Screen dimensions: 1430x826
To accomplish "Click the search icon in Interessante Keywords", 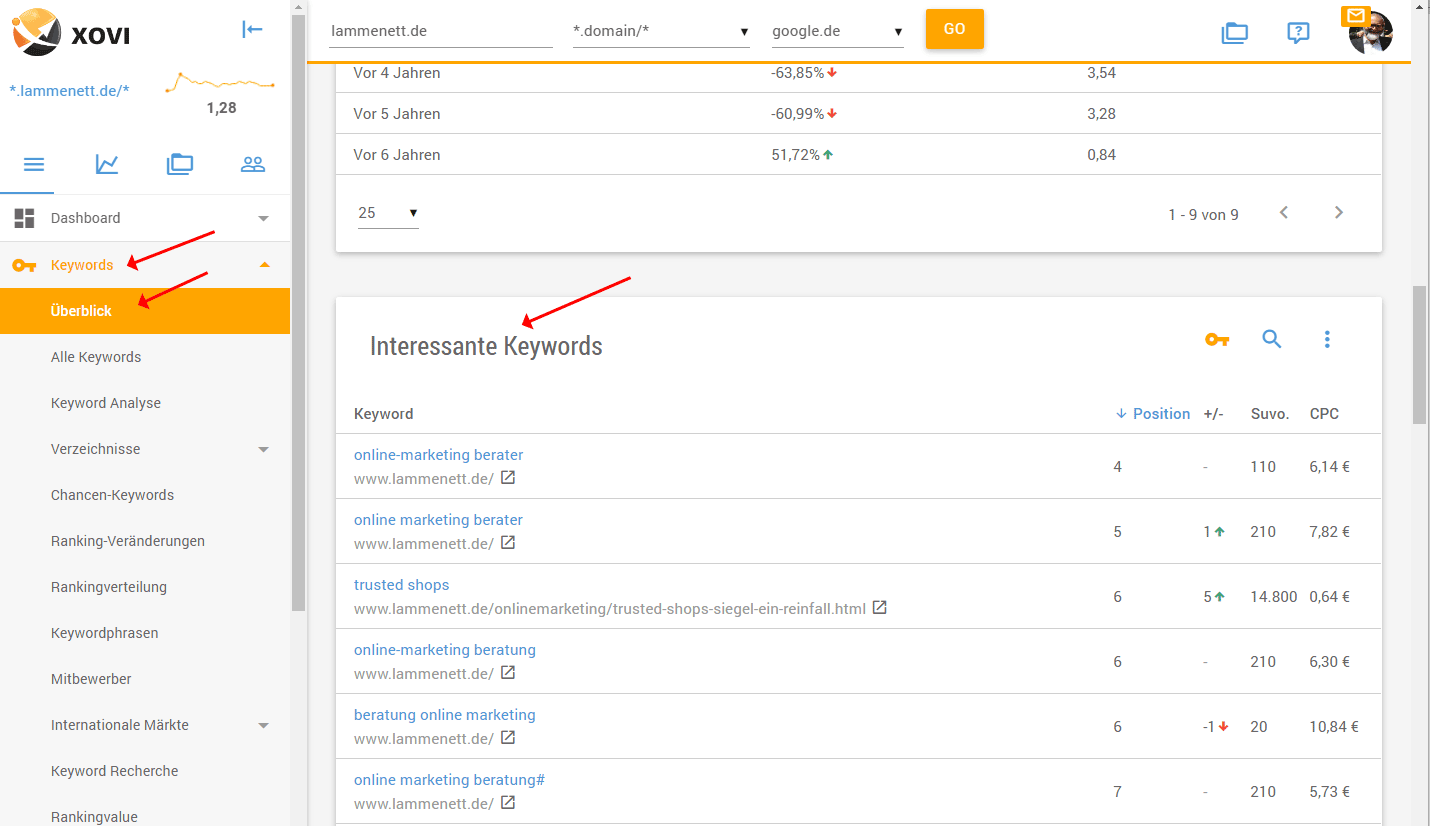I will pos(1272,339).
